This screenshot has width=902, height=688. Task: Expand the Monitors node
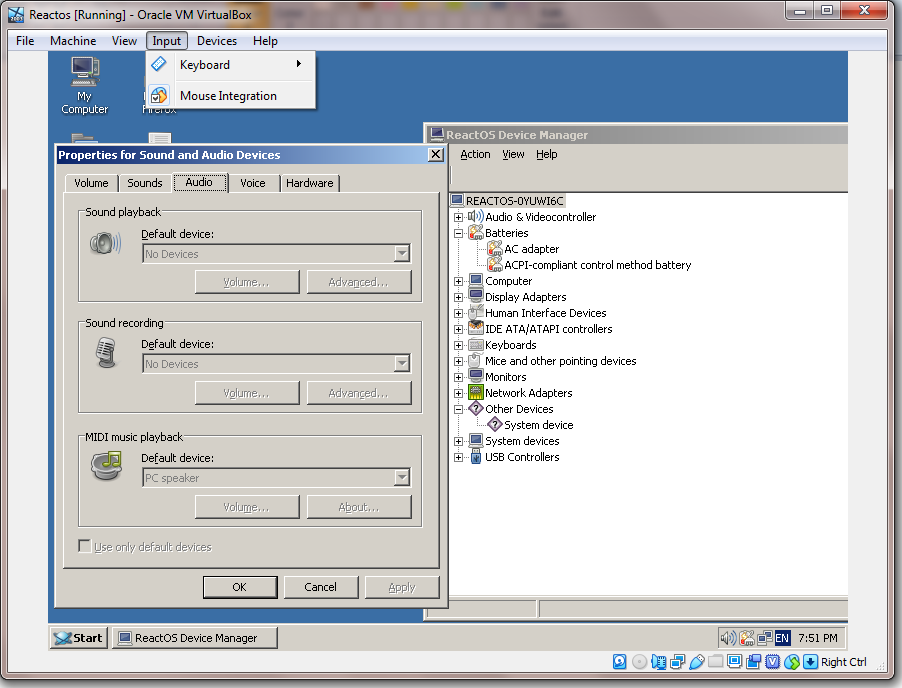pyautogui.click(x=458, y=377)
